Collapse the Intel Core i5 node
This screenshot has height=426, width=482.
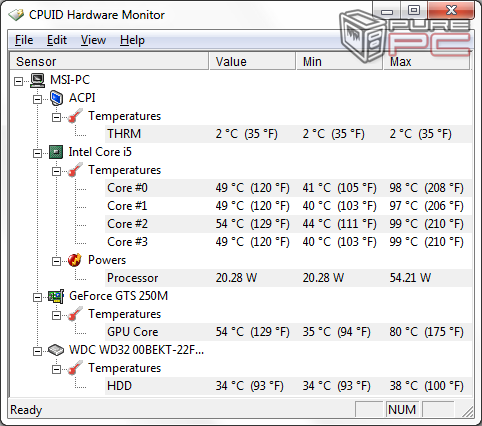37,153
